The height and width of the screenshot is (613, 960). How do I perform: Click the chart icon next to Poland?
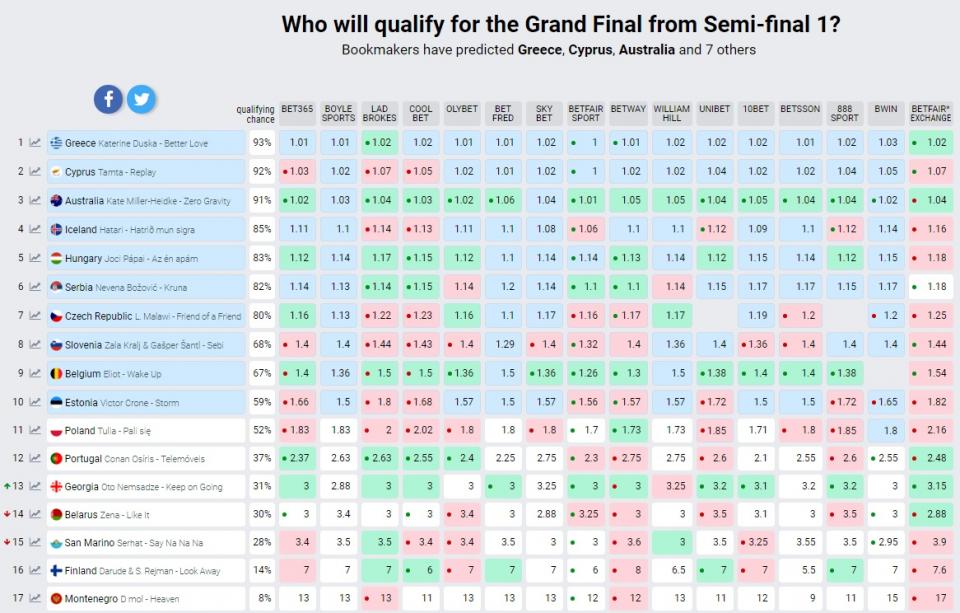(35, 431)
